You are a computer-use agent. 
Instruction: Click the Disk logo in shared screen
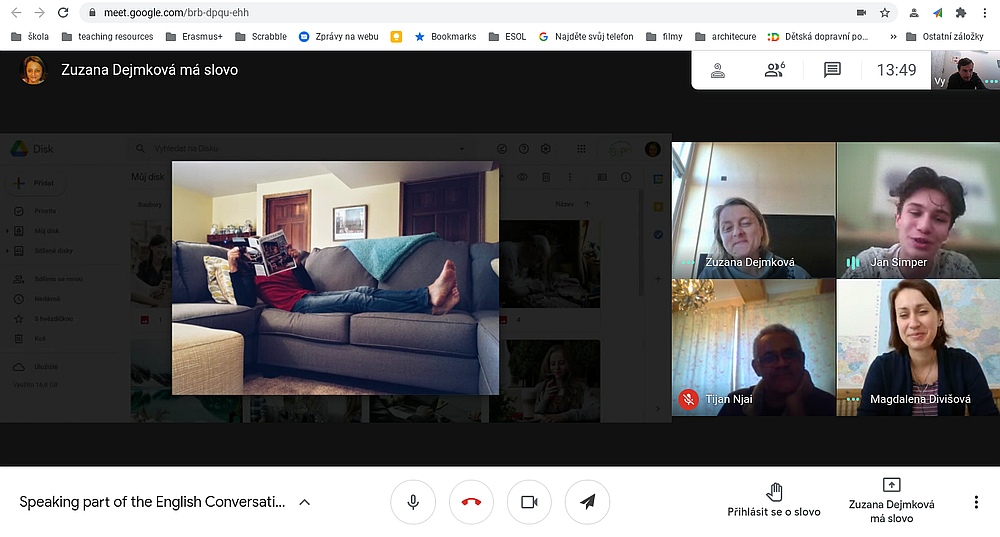click(x=32, y=149)
